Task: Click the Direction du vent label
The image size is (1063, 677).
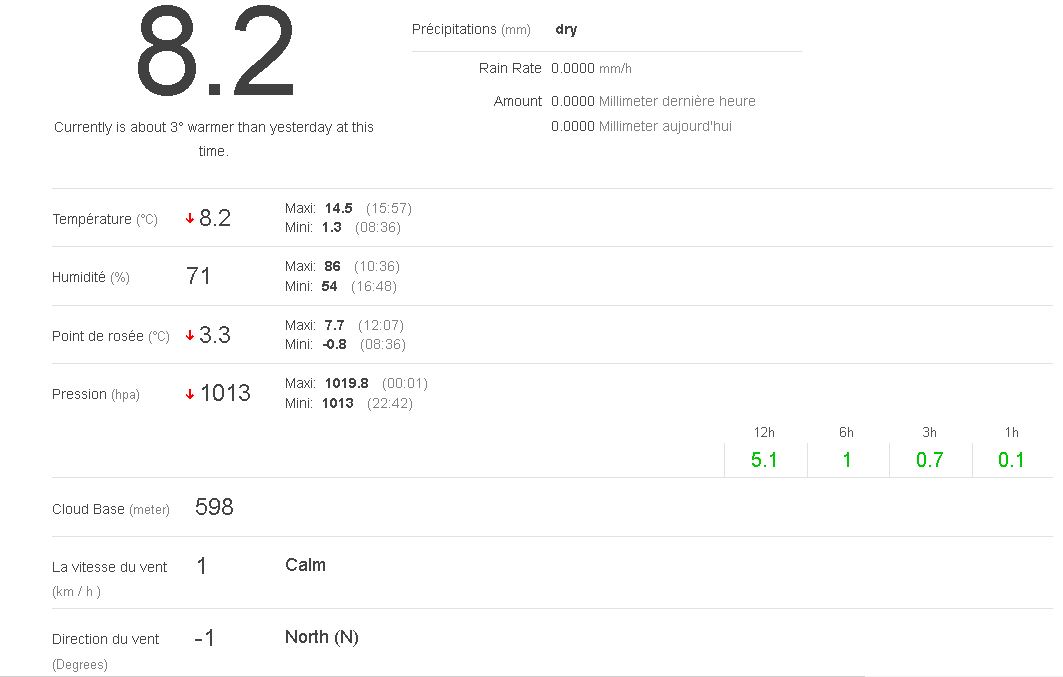Action: (106, 639)
